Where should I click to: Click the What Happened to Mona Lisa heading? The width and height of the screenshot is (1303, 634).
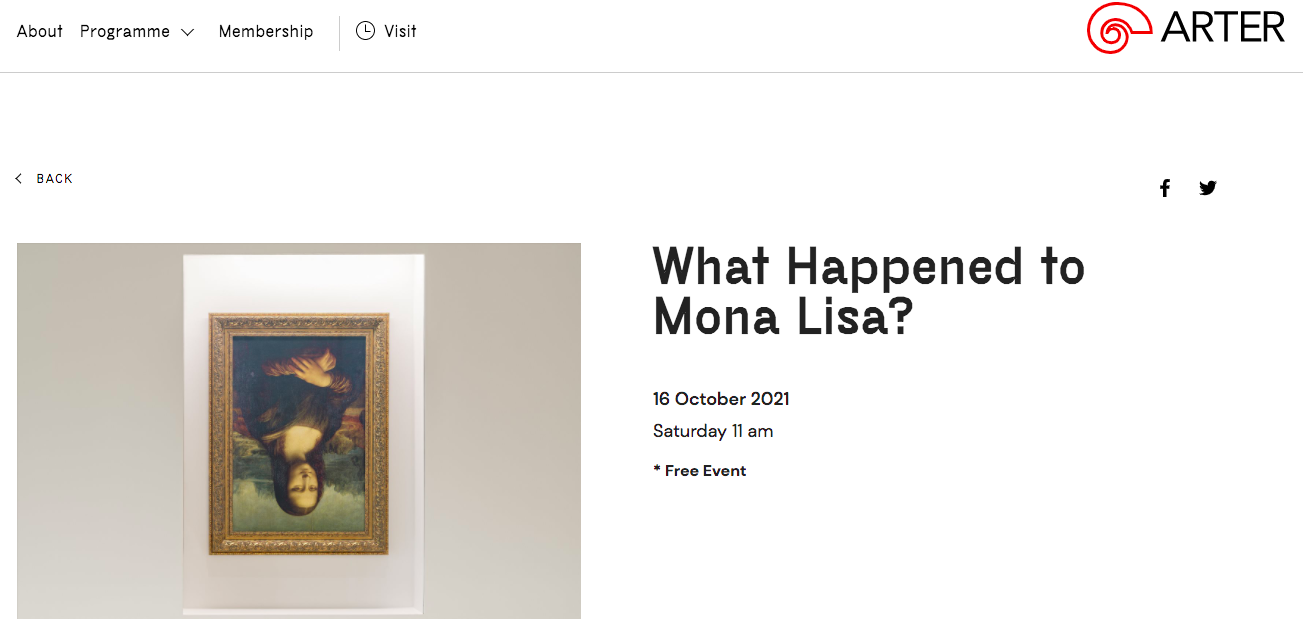[869, 291]
